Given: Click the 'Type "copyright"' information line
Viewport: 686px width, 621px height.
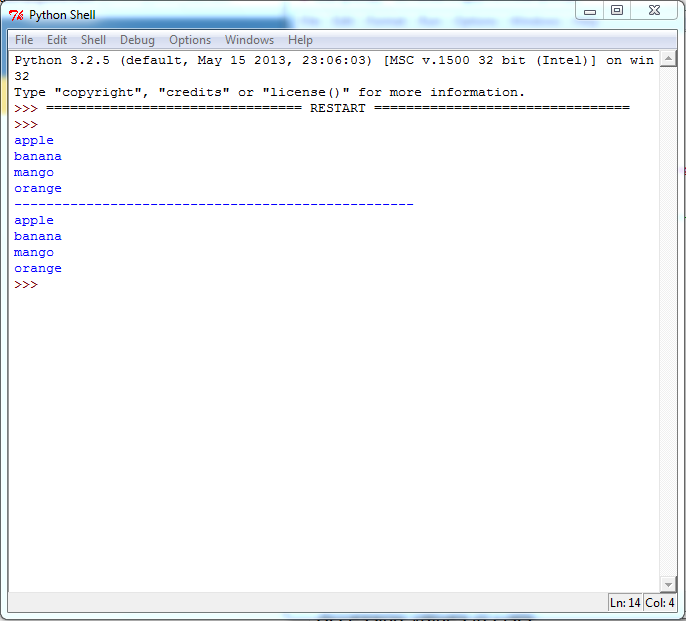Looking at the screenshot, I should (269, 92).
